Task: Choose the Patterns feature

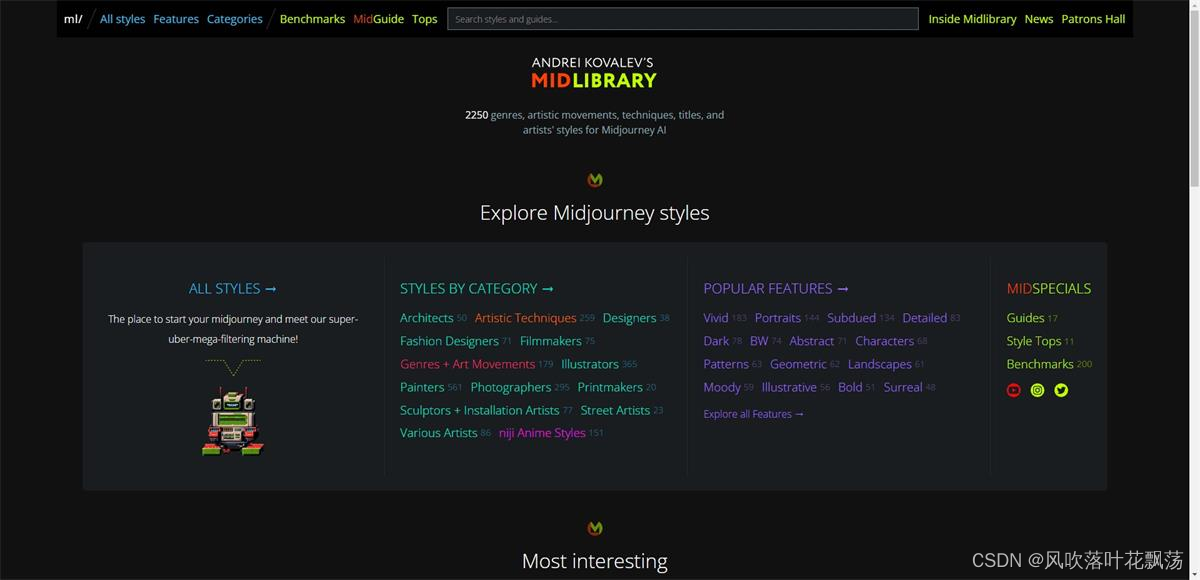Action: pos(726,364)
